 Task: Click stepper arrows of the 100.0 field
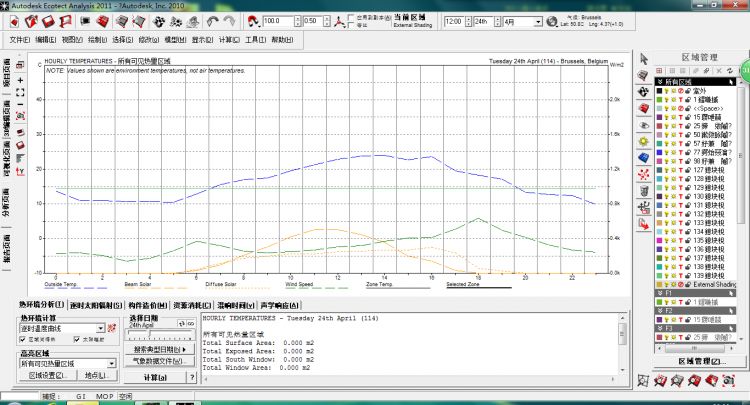(x=298, y=22)
